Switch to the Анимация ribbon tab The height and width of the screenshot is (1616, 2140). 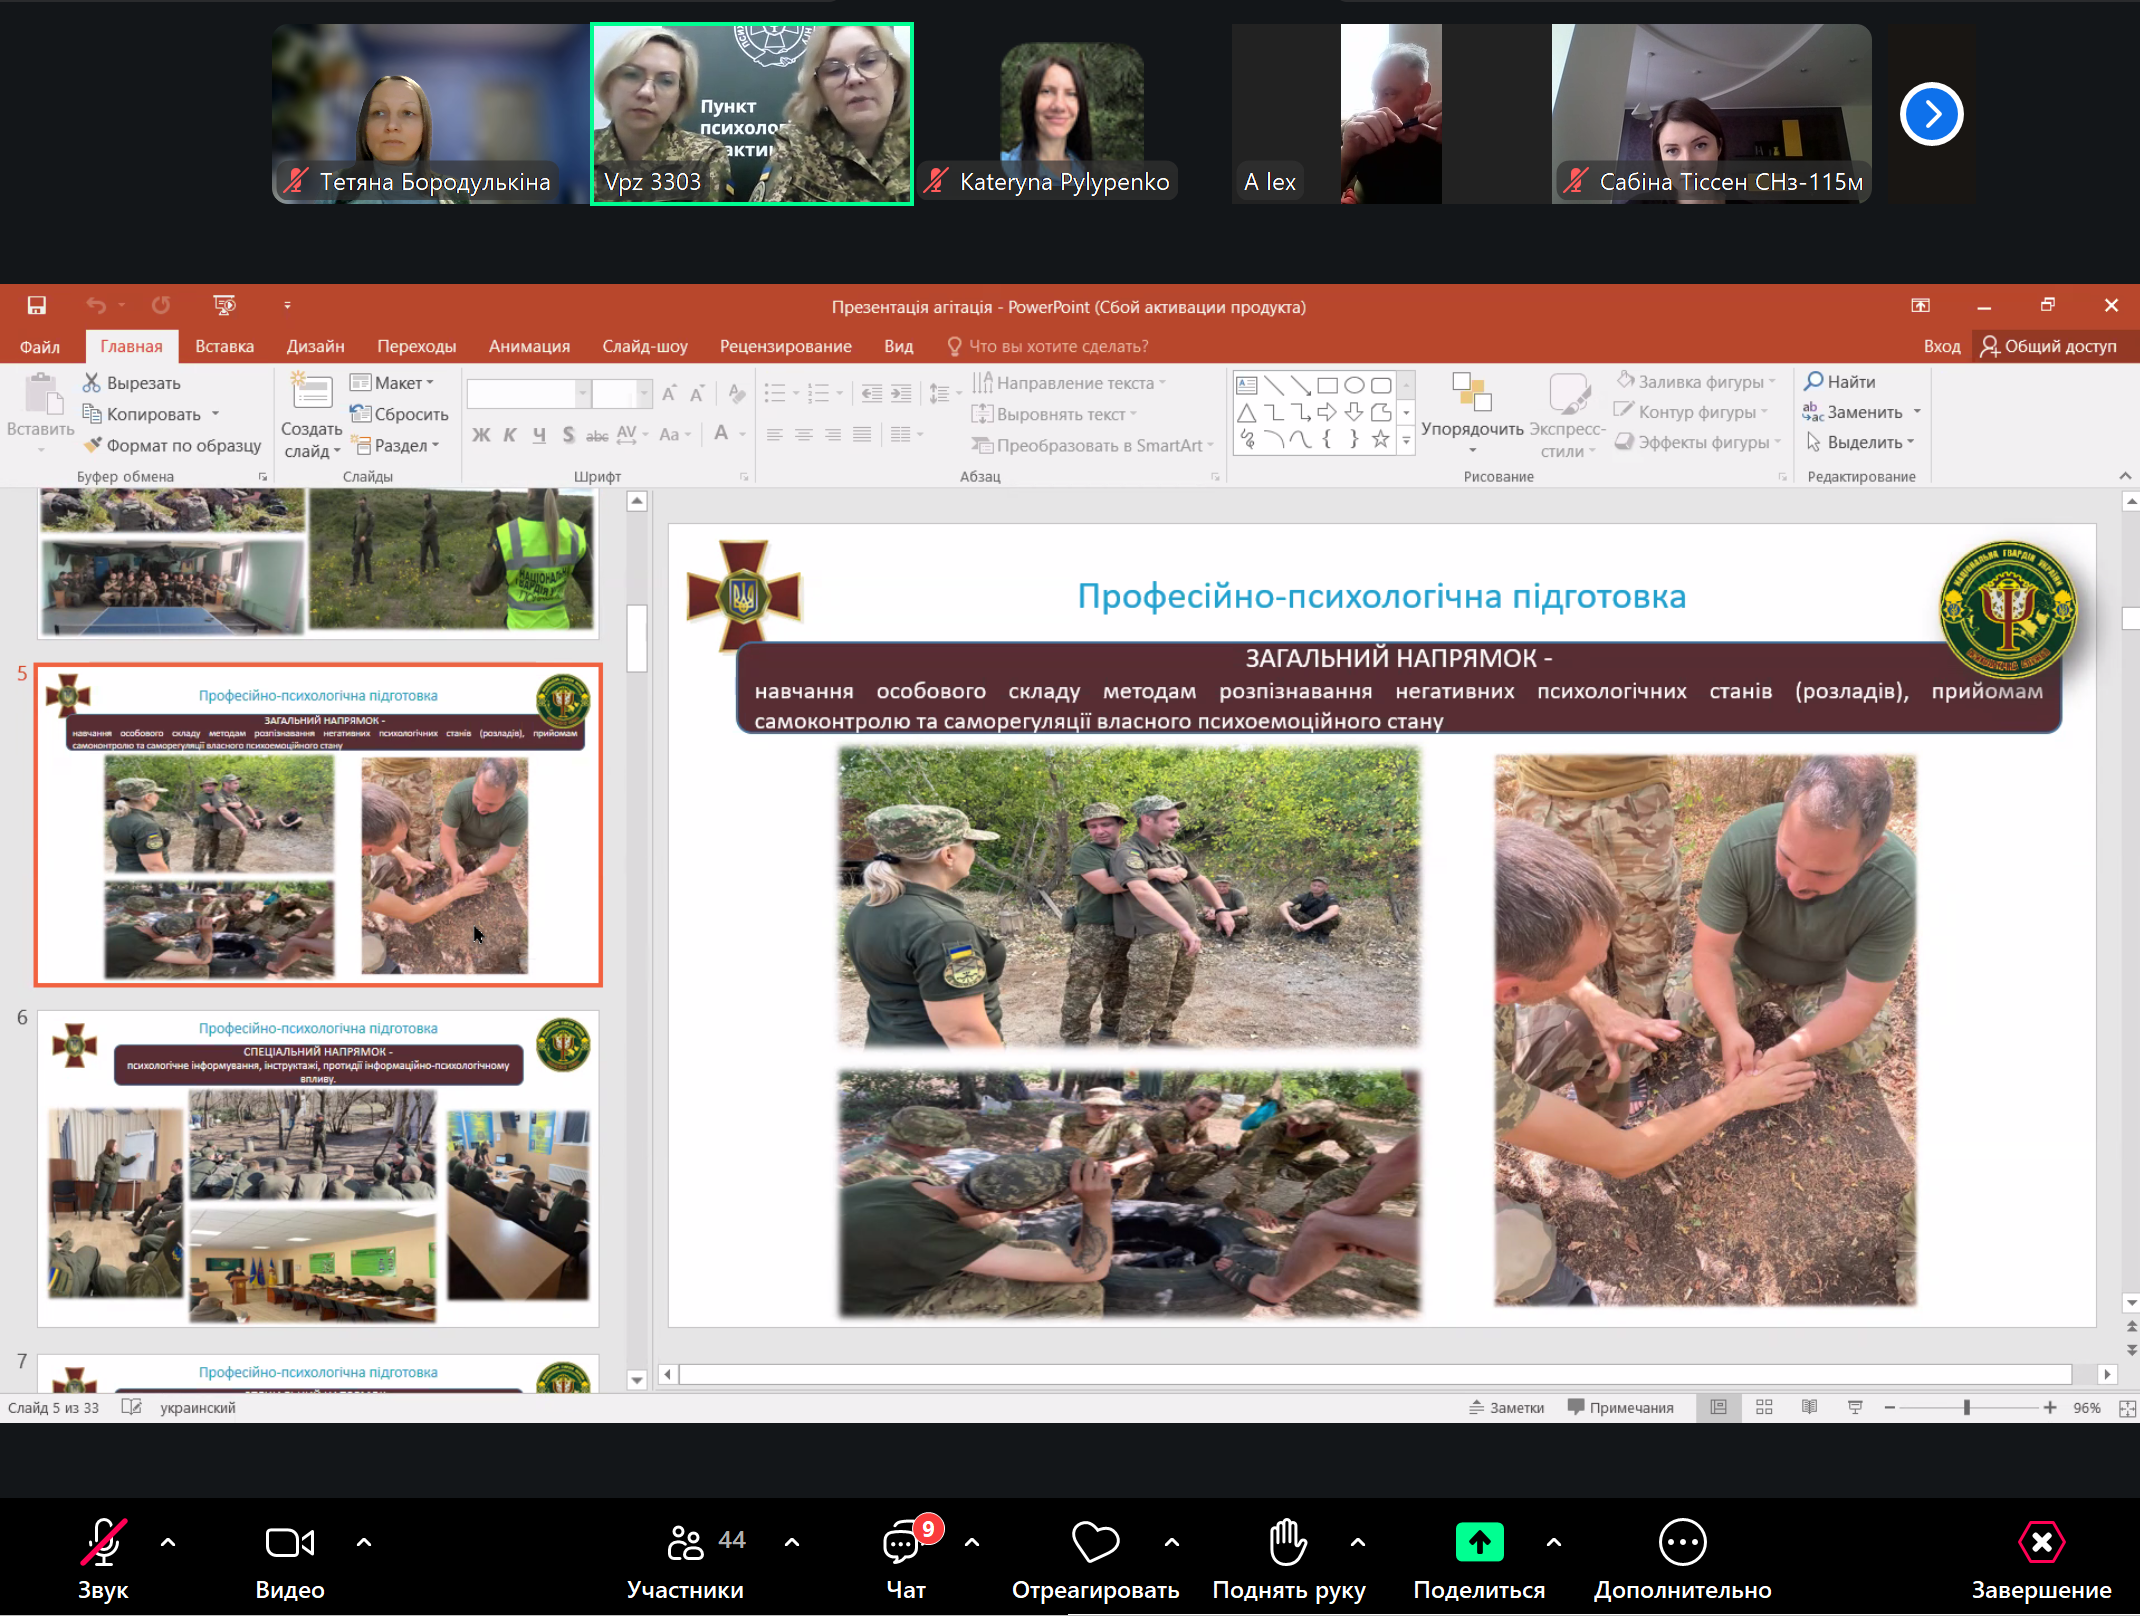(x=529, y=346)
